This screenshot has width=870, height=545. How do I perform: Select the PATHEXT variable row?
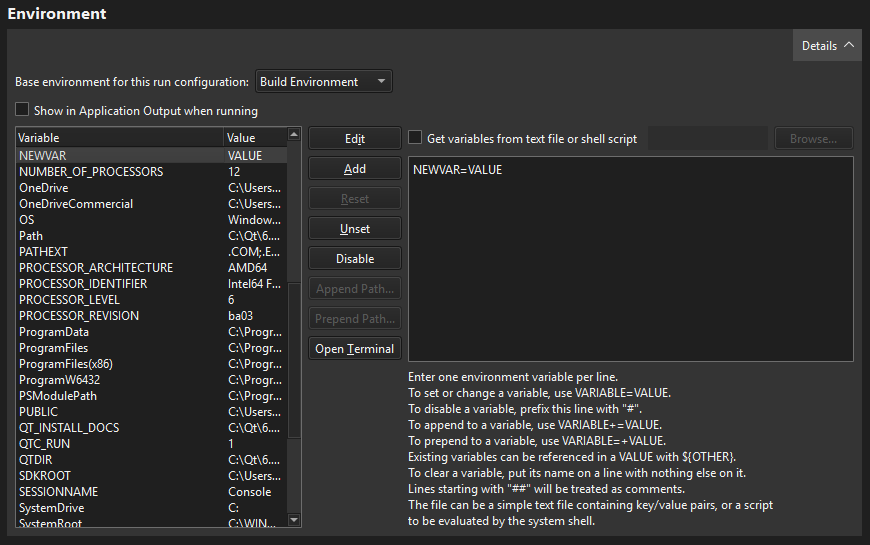coord(151,251)
